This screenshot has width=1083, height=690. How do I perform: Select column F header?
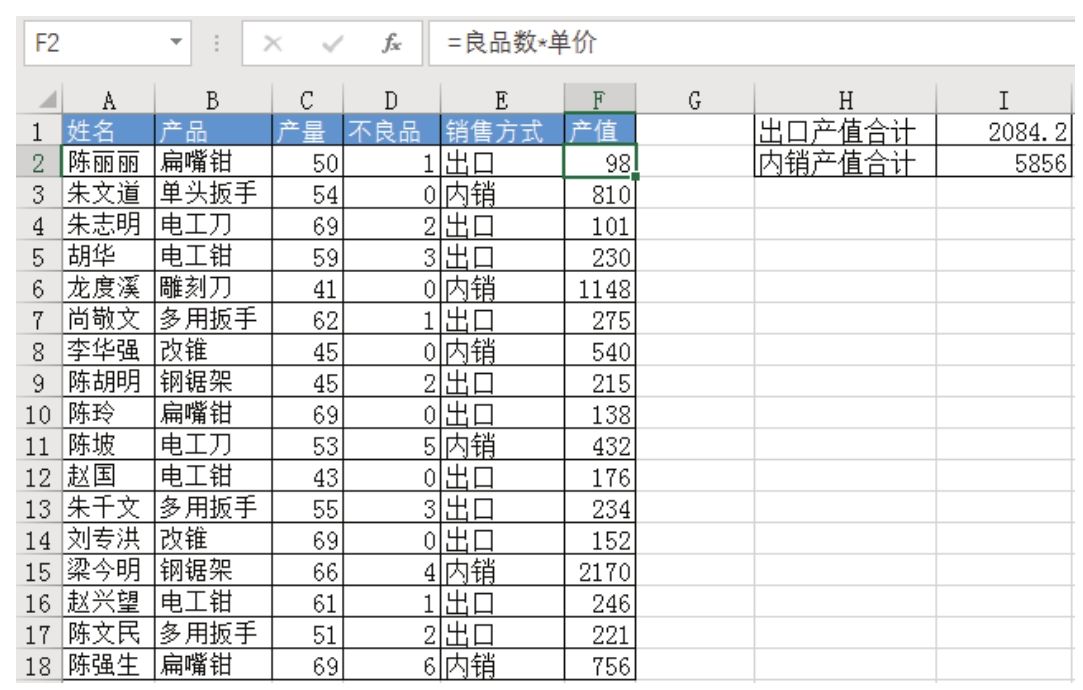pyautogui.click(x=599, y=100)
